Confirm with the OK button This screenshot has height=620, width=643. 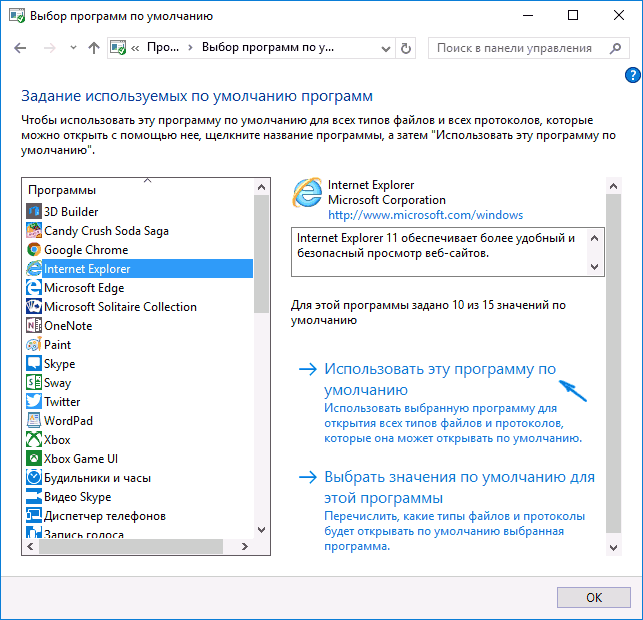[593, 597]
